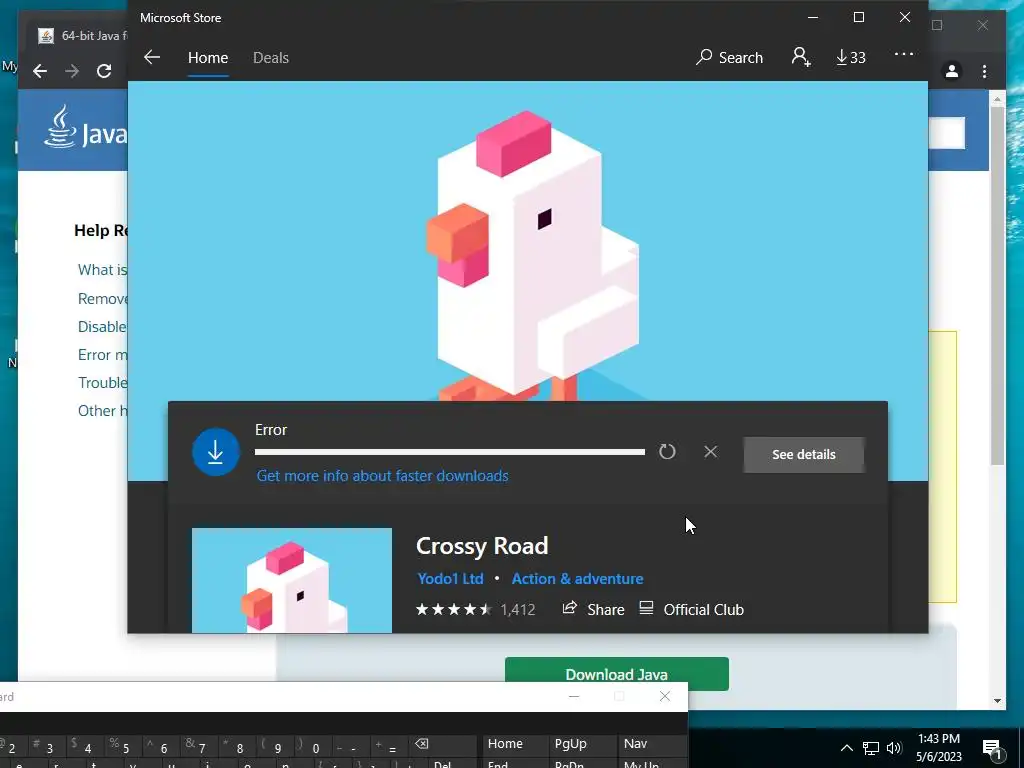Open Get more info about faster downloads
The height and width of the screenshot is (768, 1024).
382,475
